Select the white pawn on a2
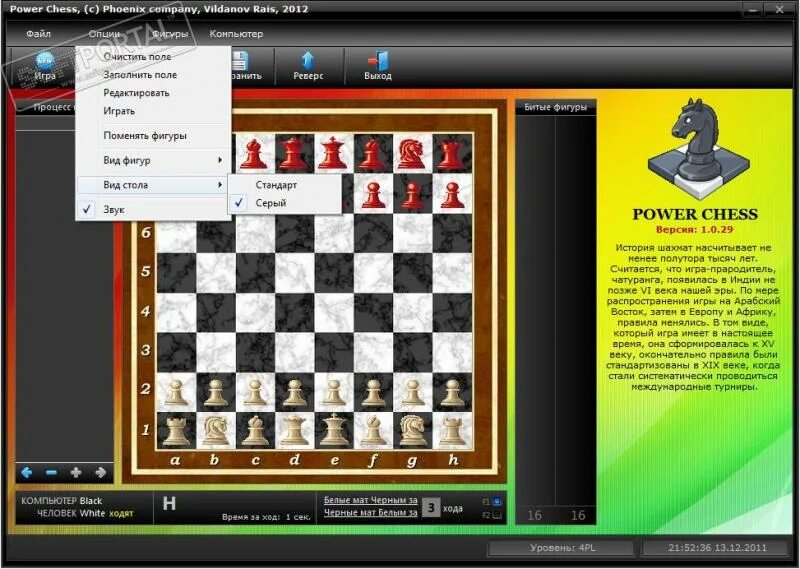This screenshot has width=800, height=569. (x=176, y=392)
